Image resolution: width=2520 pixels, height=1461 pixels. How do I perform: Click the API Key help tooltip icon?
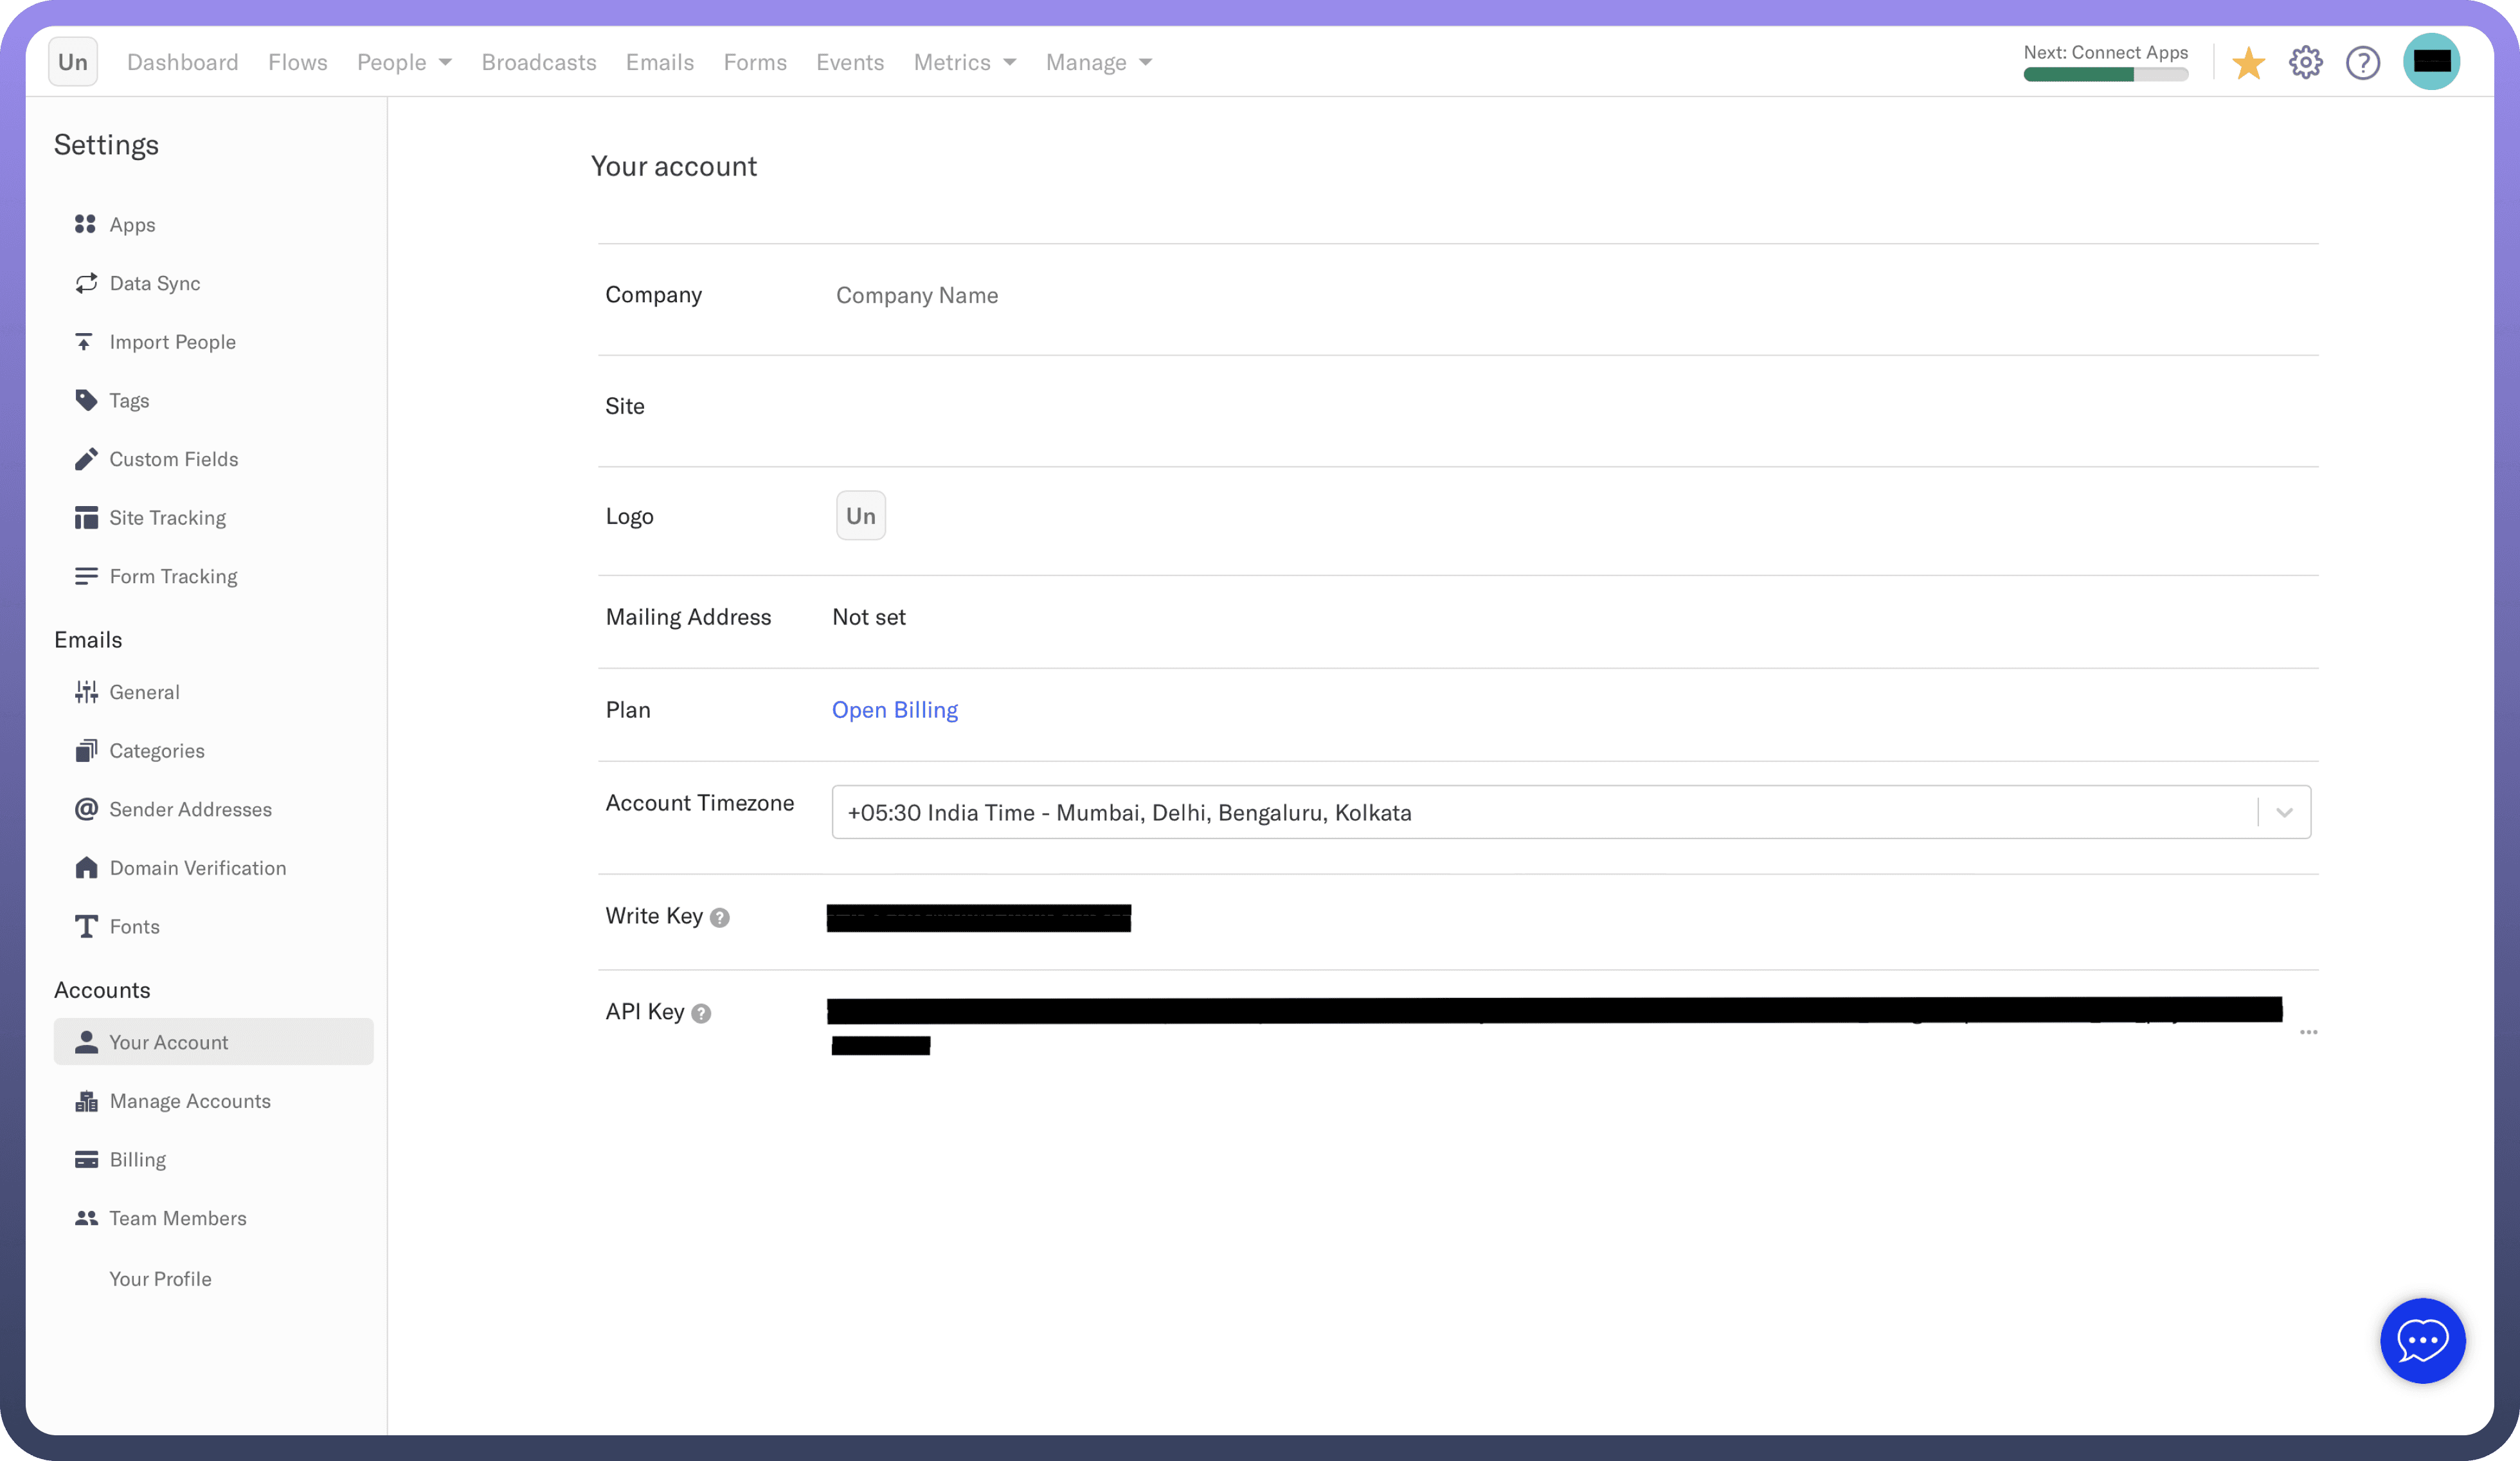point(702,1013)
